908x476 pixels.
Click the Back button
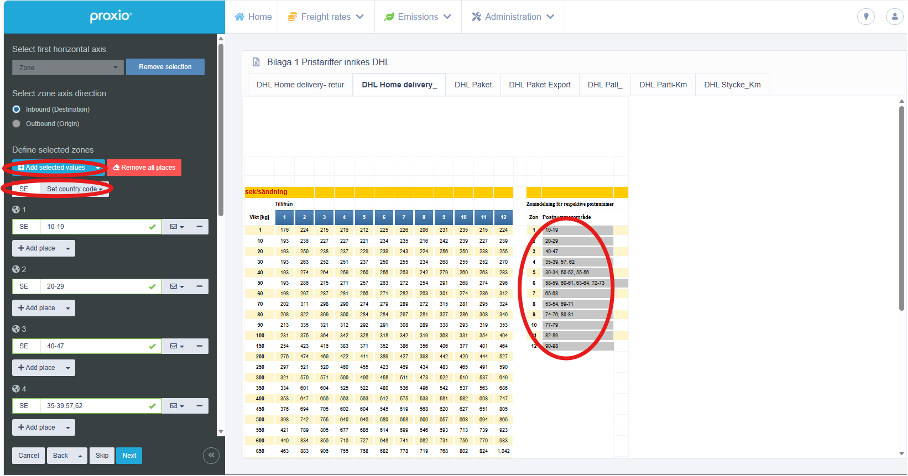coord(61,456)
